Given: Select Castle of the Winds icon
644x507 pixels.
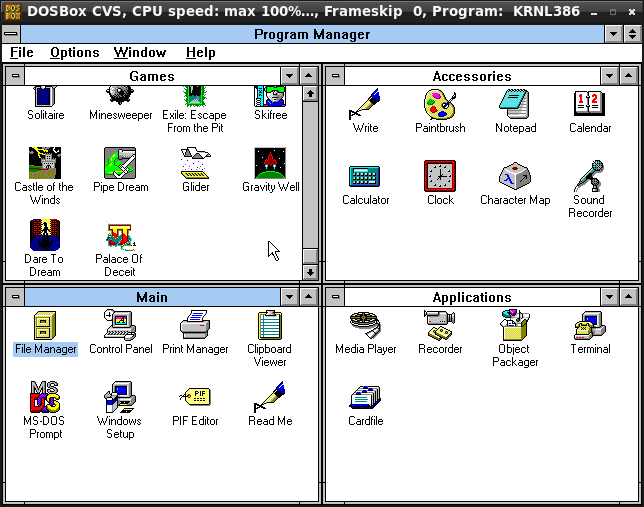Looking at the screenshot, I should tap(45, 163).
